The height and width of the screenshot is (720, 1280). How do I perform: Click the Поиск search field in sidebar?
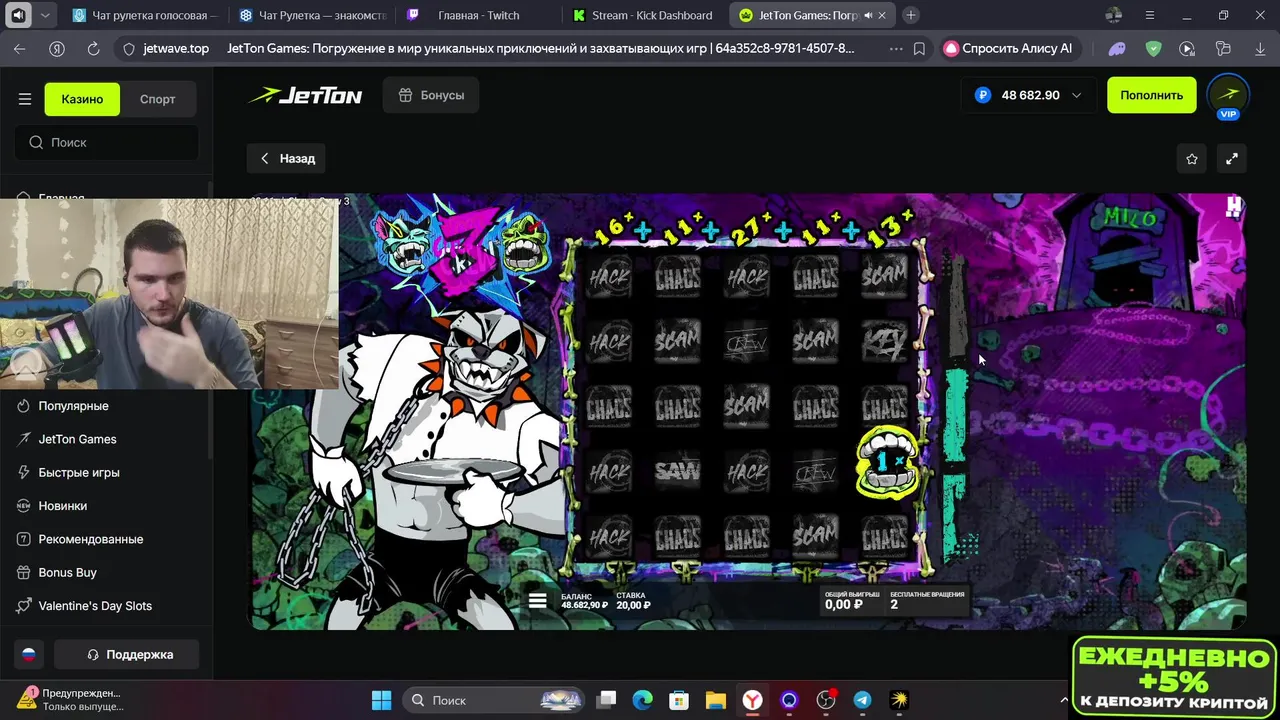(x=106, y=142)
